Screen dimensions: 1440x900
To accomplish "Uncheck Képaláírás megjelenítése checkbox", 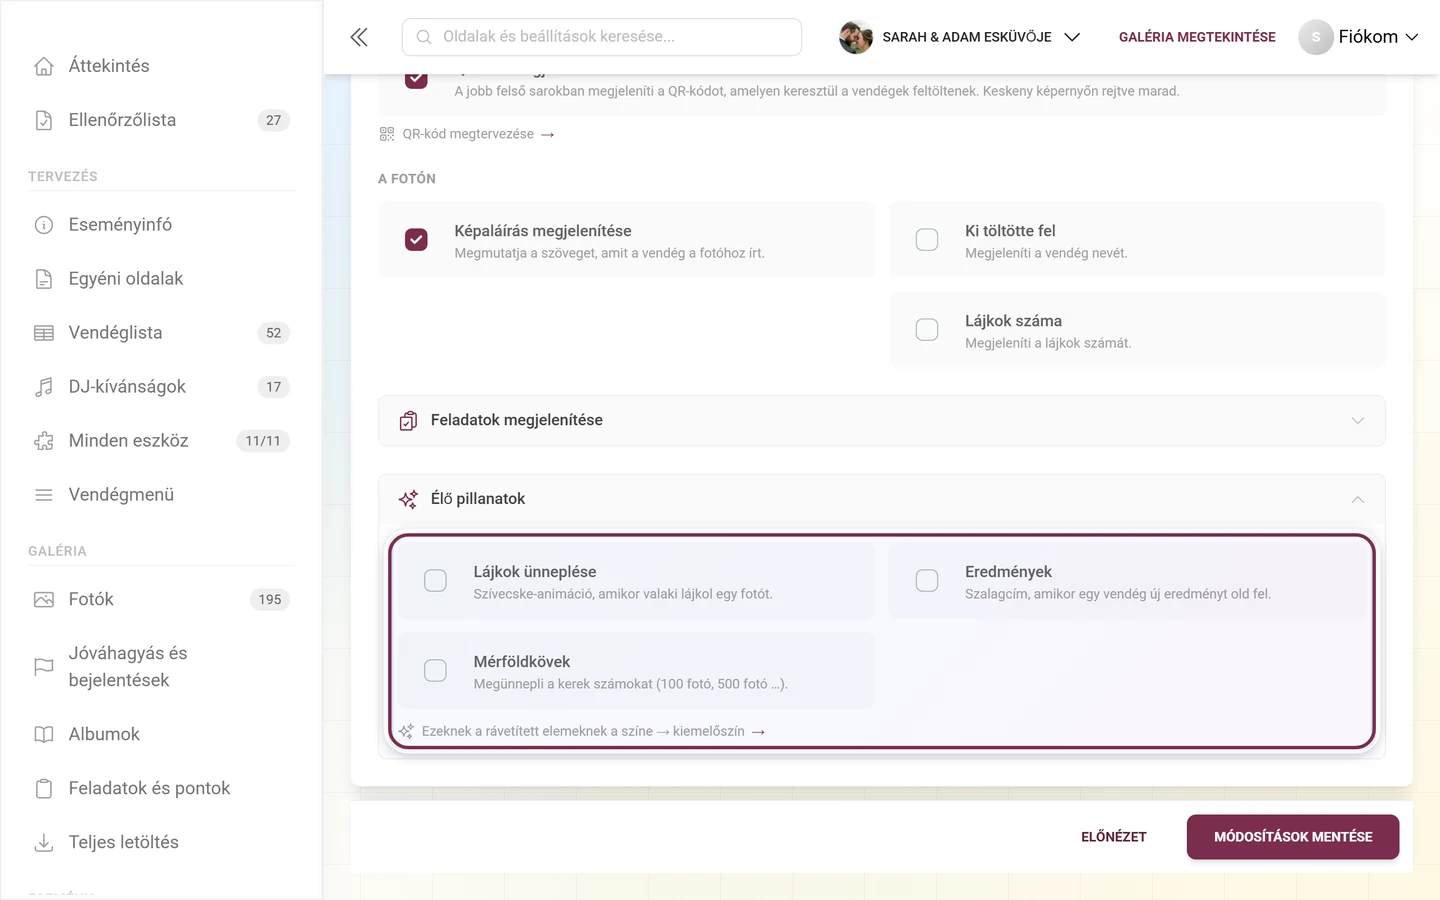I will tap(416, 240).
